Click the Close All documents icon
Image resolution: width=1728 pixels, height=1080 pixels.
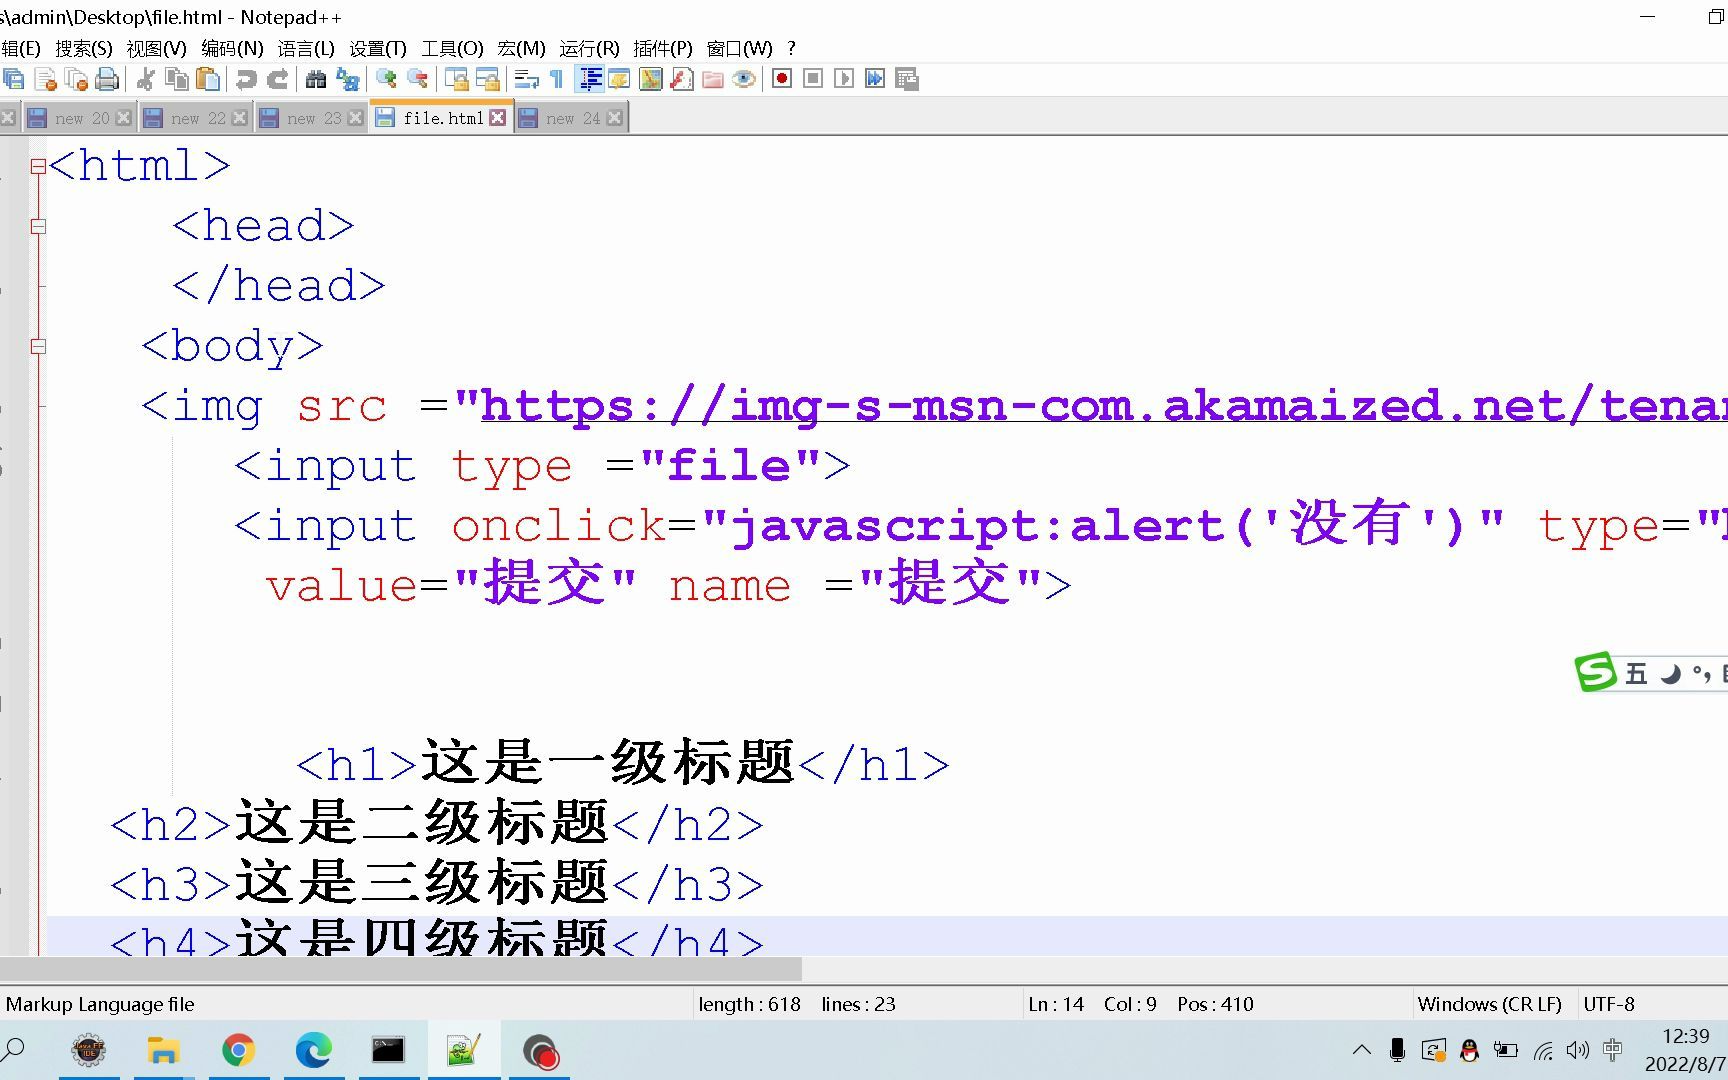(x=76, y=79)
